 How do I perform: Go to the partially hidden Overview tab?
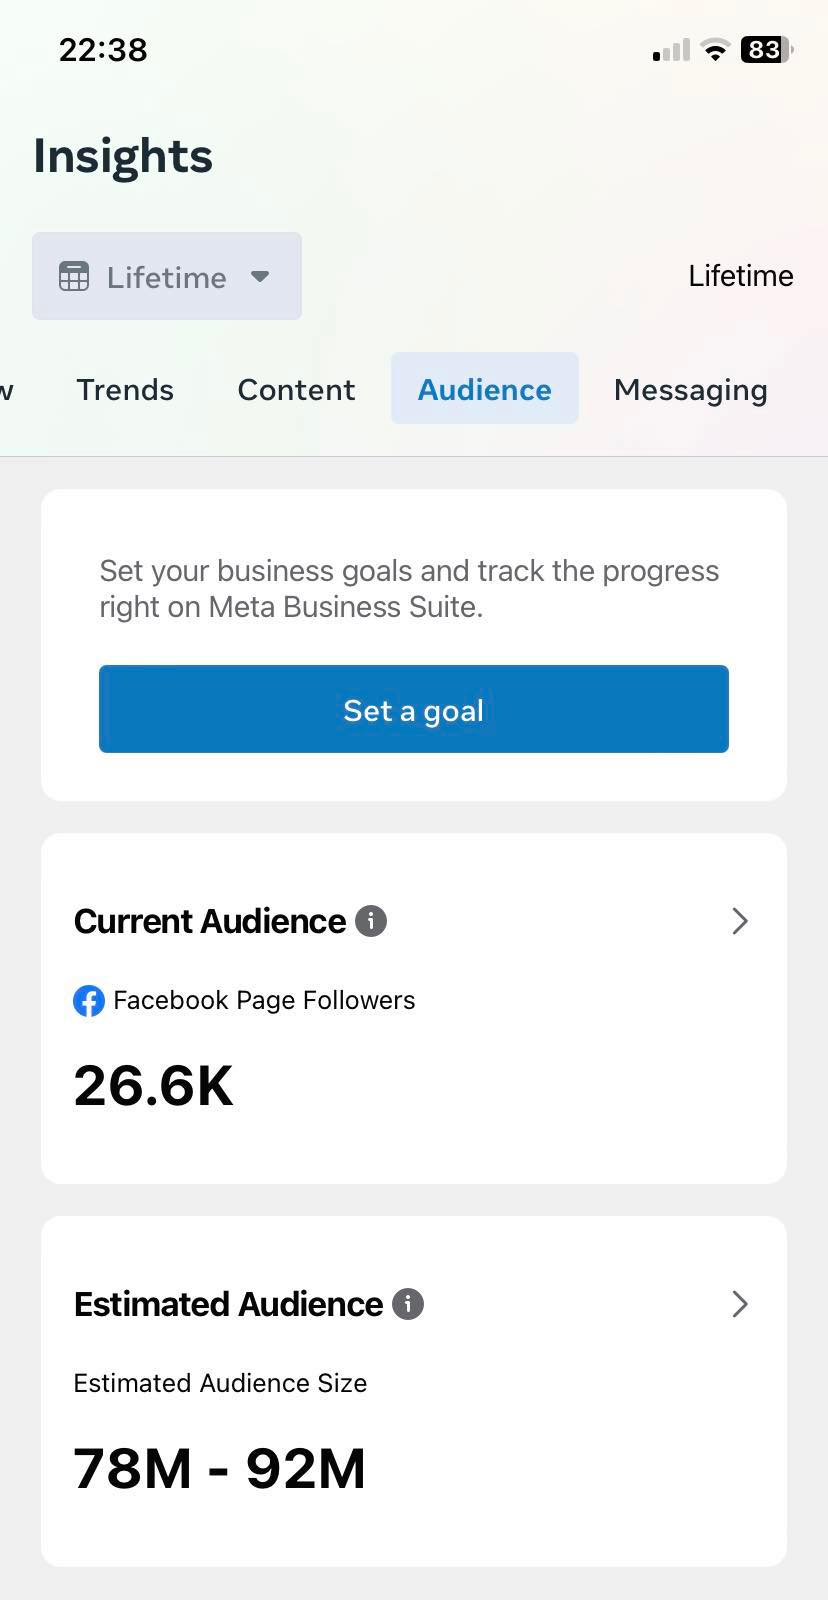click(6, 390)
